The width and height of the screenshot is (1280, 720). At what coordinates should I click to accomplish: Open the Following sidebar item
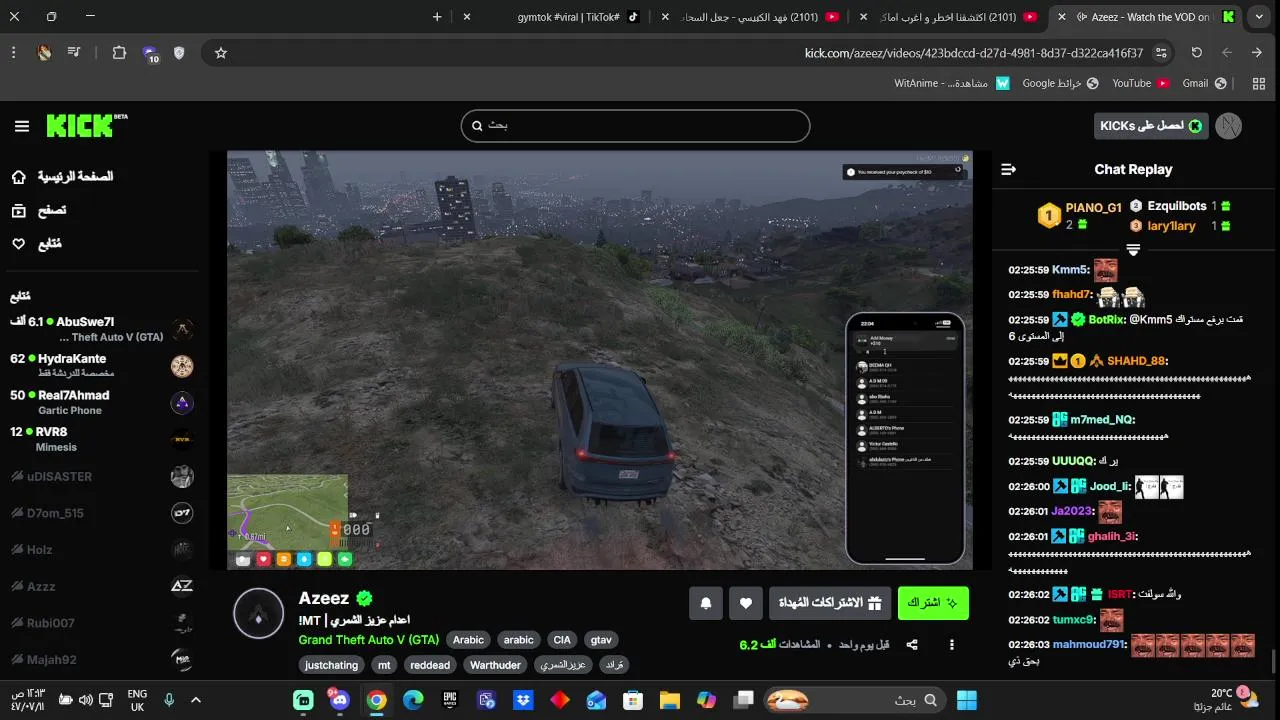point(38,244)
